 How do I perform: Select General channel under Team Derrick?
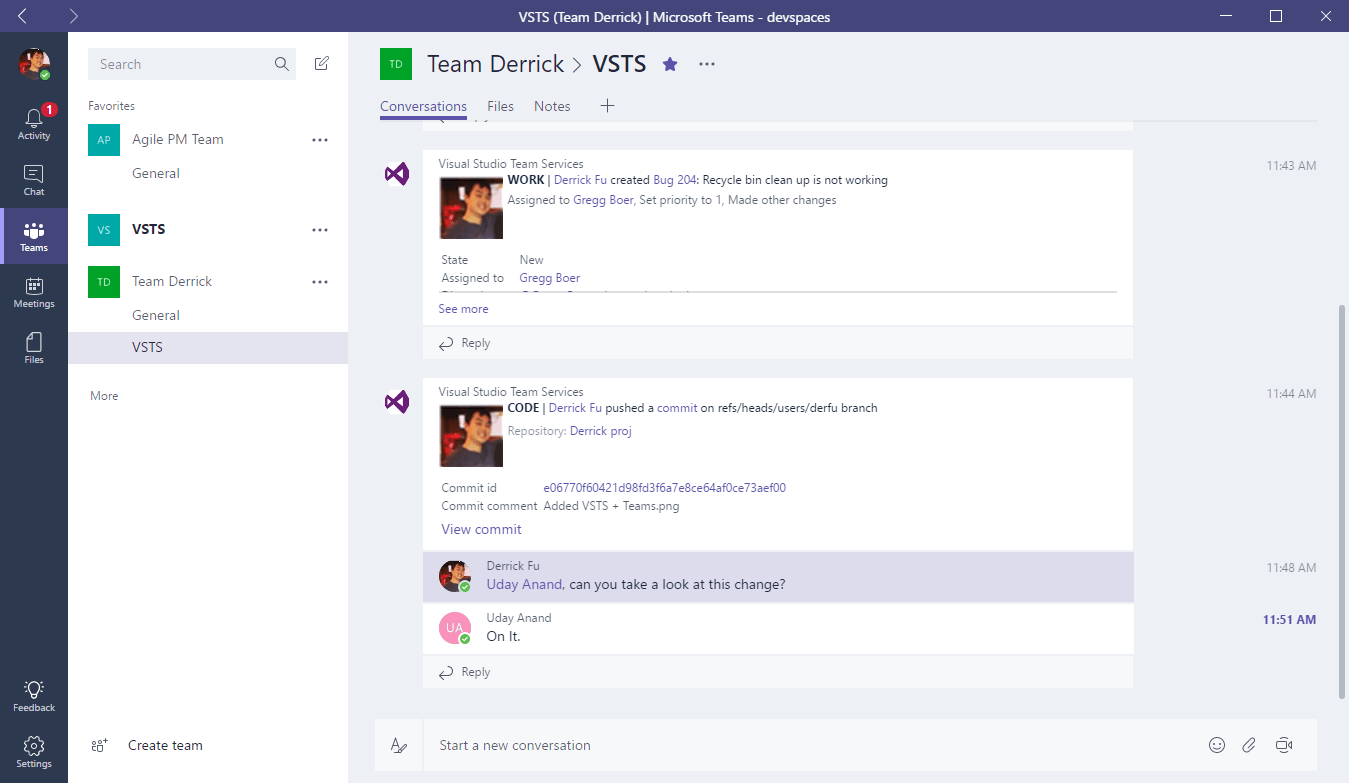(156, 315)
